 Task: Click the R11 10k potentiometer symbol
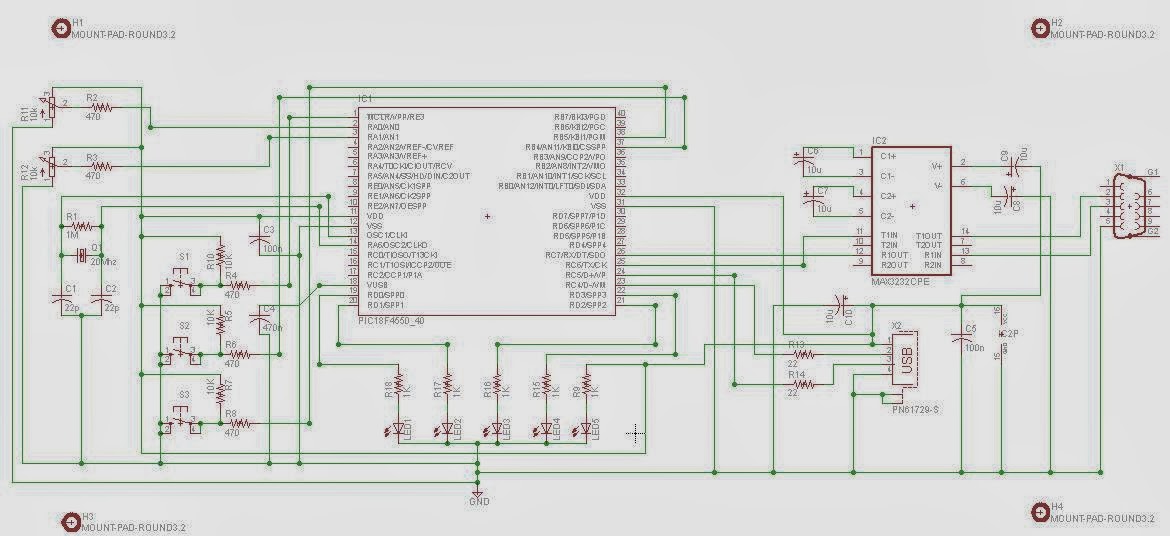coord(49,109)
